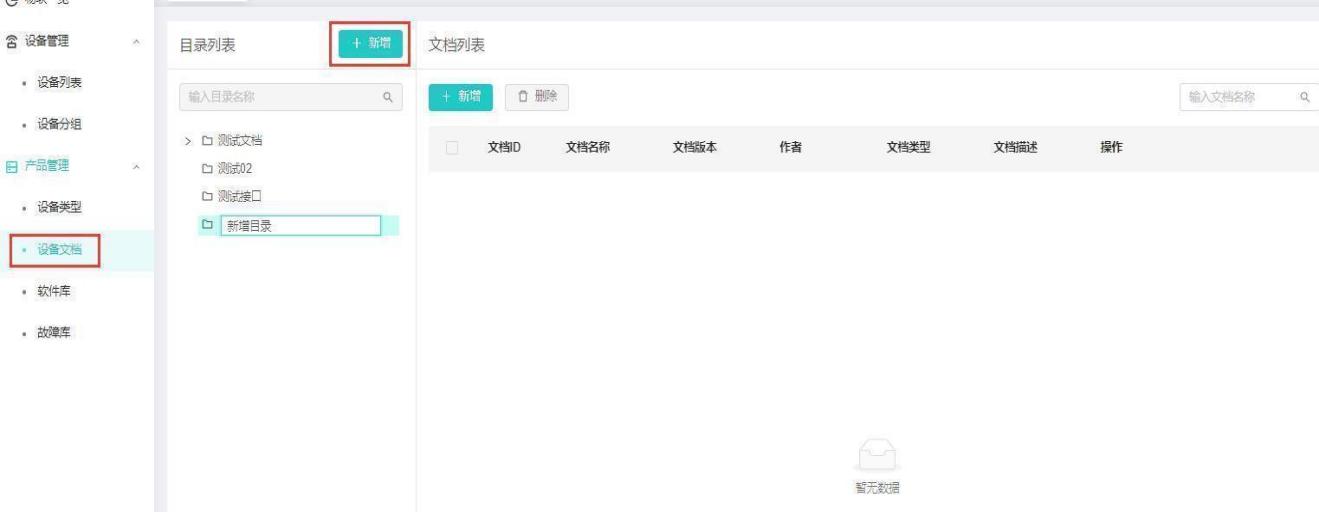Click the search icon in 输入文档名称 field

tap(1304, 97)
